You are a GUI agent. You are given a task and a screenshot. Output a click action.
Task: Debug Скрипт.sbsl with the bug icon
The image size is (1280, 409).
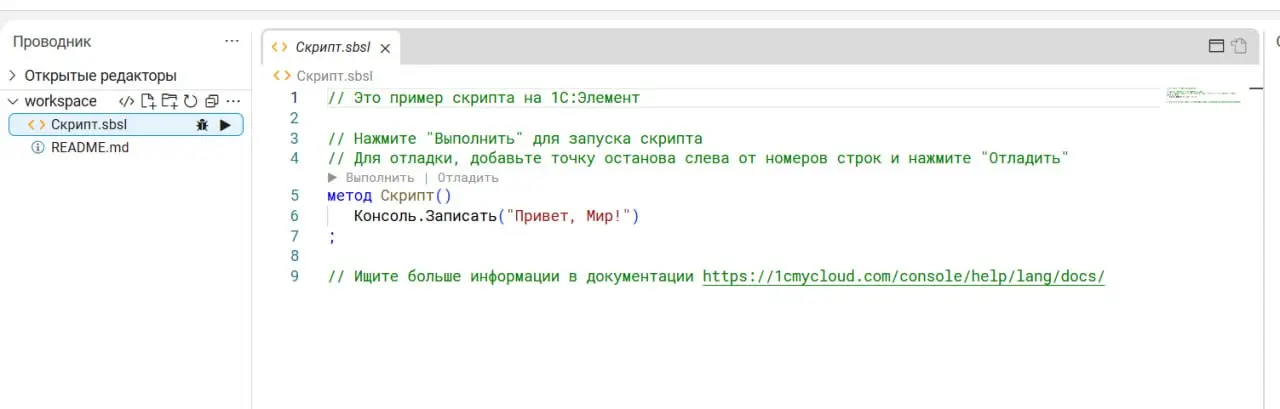point(202,125)
